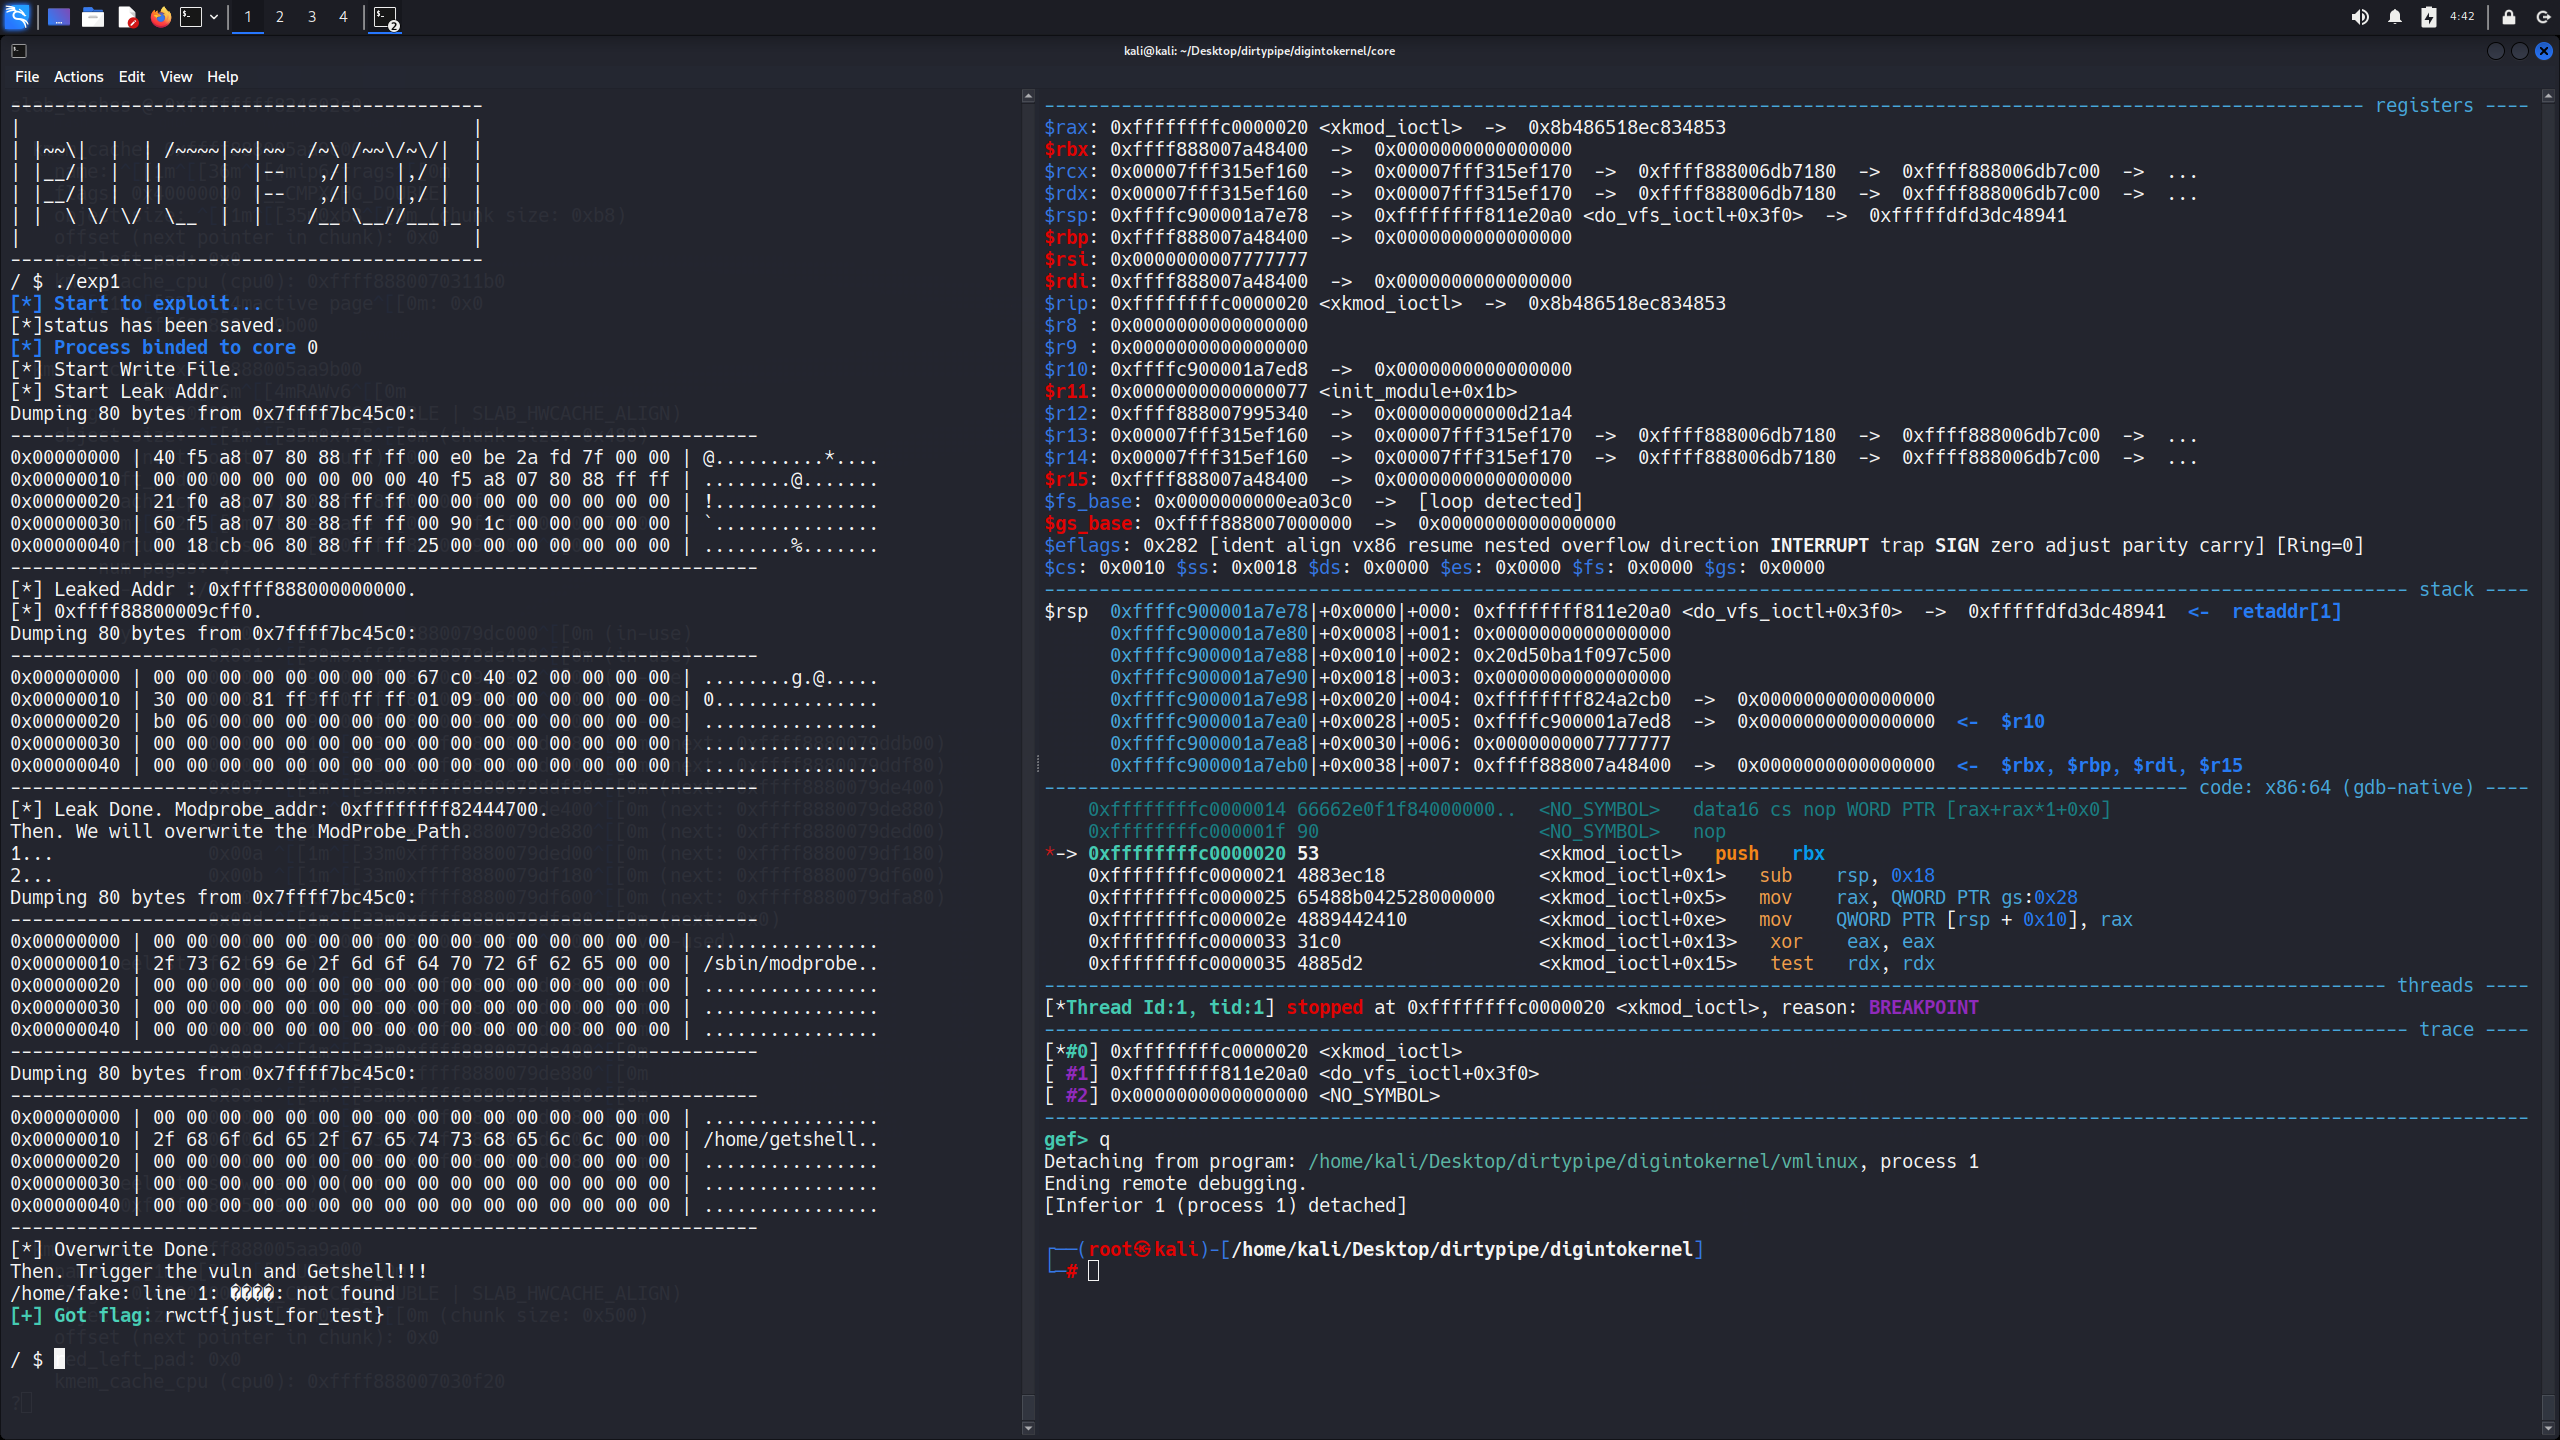Click the left pane scrollbar down arrow
The image size is (2560, 1440).
(1028, 1428)
